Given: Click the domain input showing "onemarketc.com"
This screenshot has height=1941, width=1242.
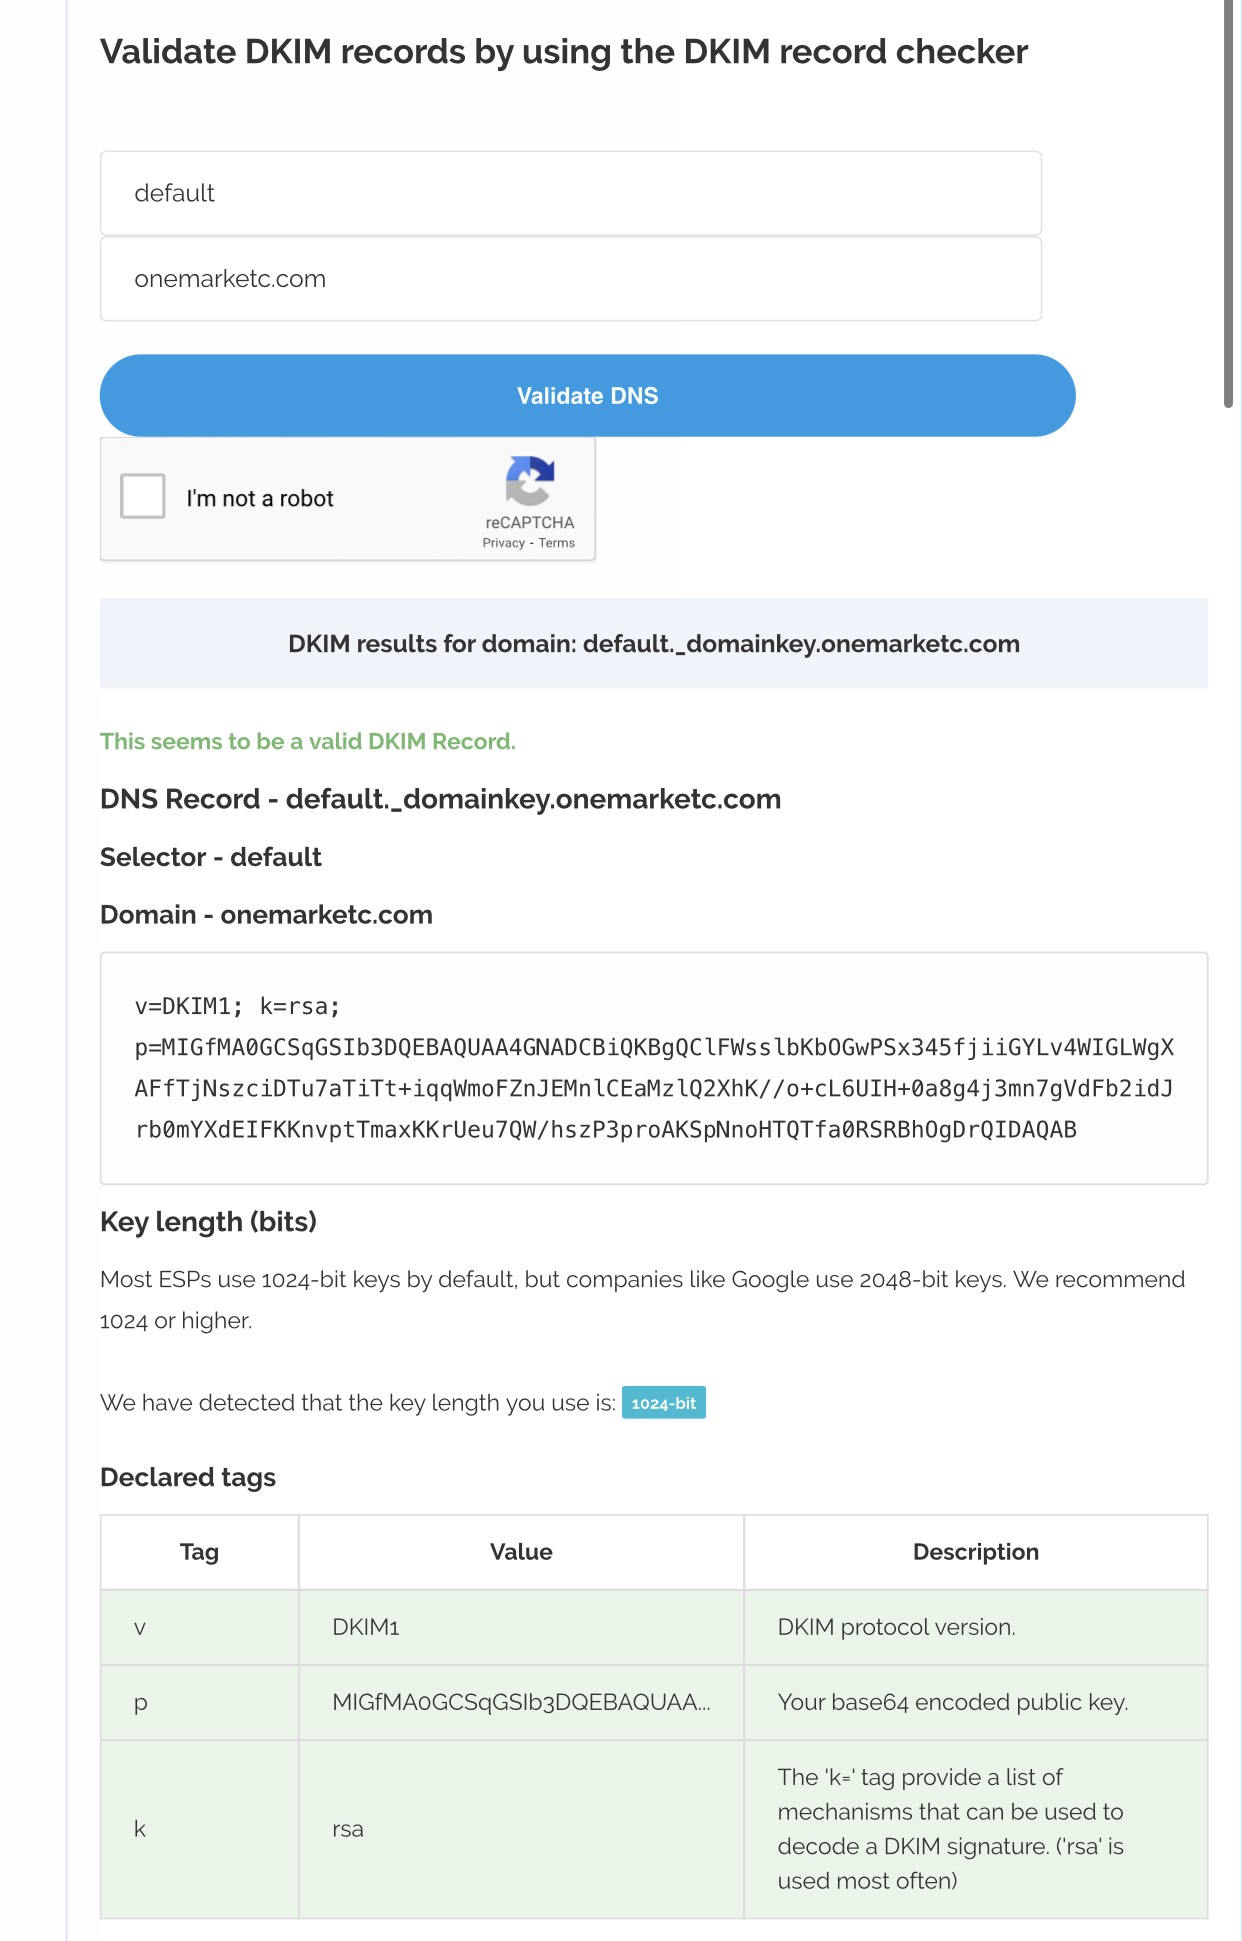Looking at the screenshot, I should tap(569, 277).
